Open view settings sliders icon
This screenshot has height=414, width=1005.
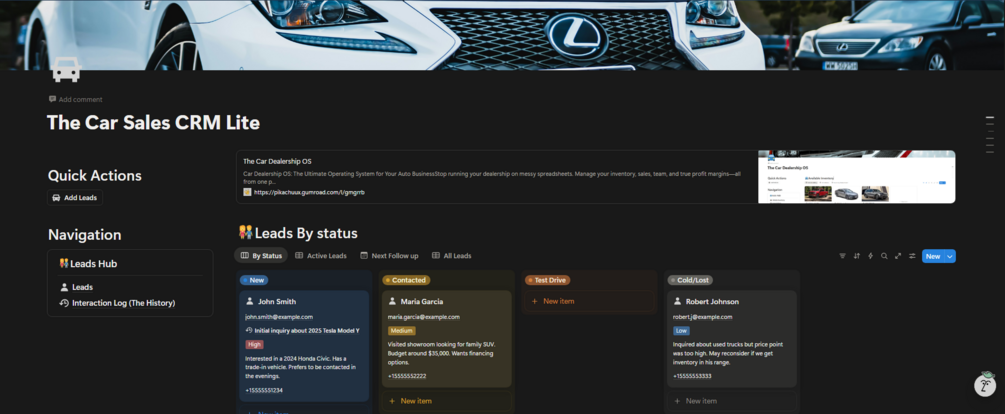click(912, 256)
